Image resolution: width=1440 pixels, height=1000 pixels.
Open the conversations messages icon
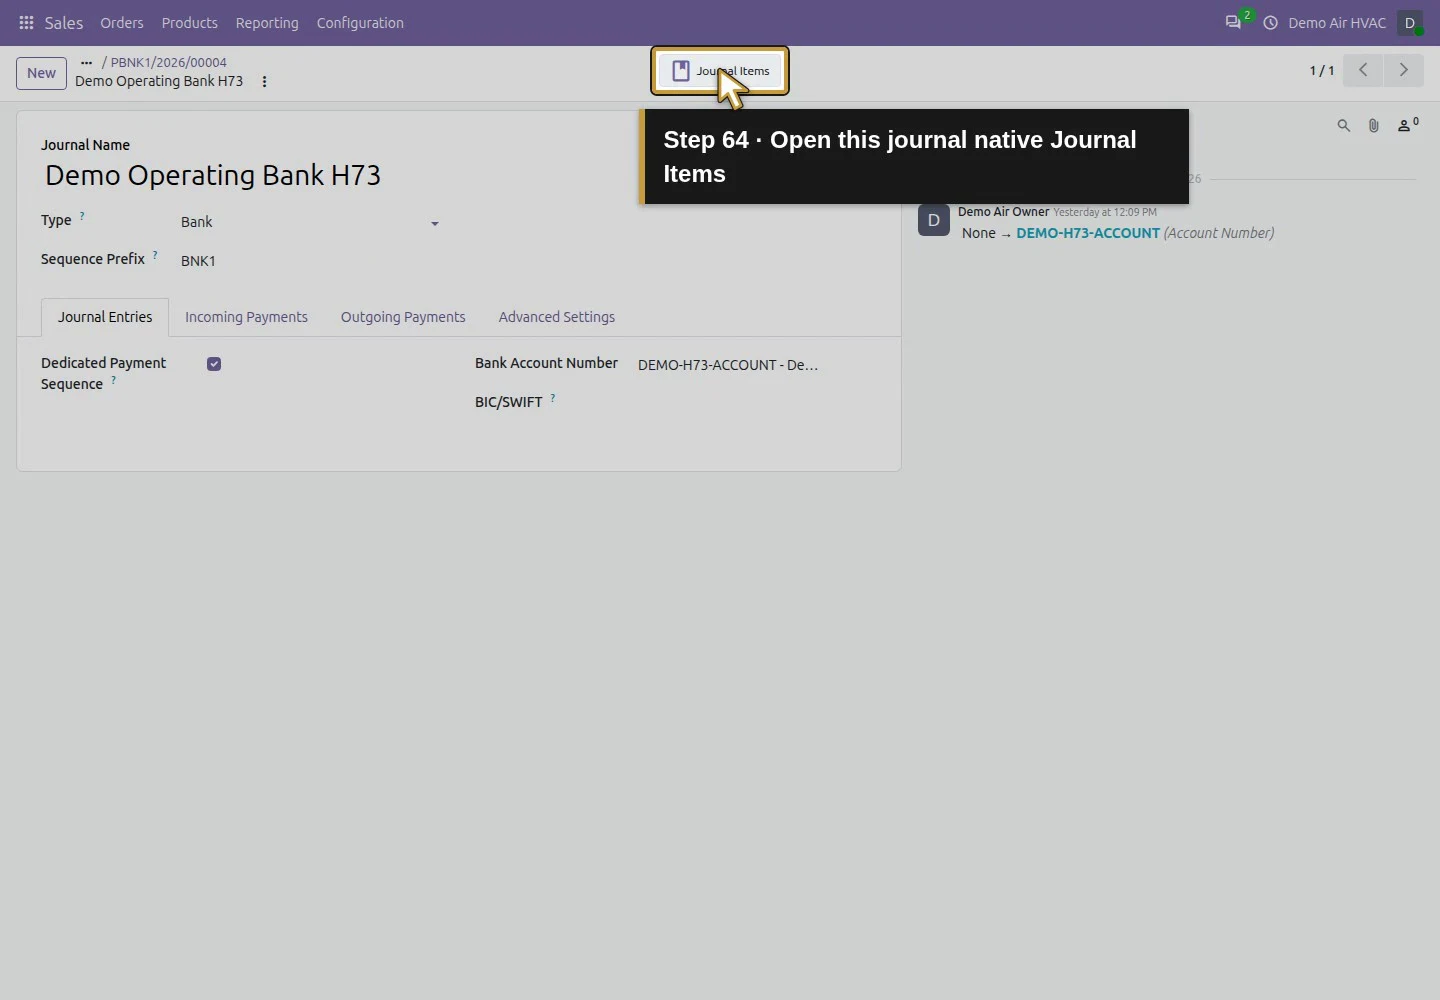(1233, 23)
